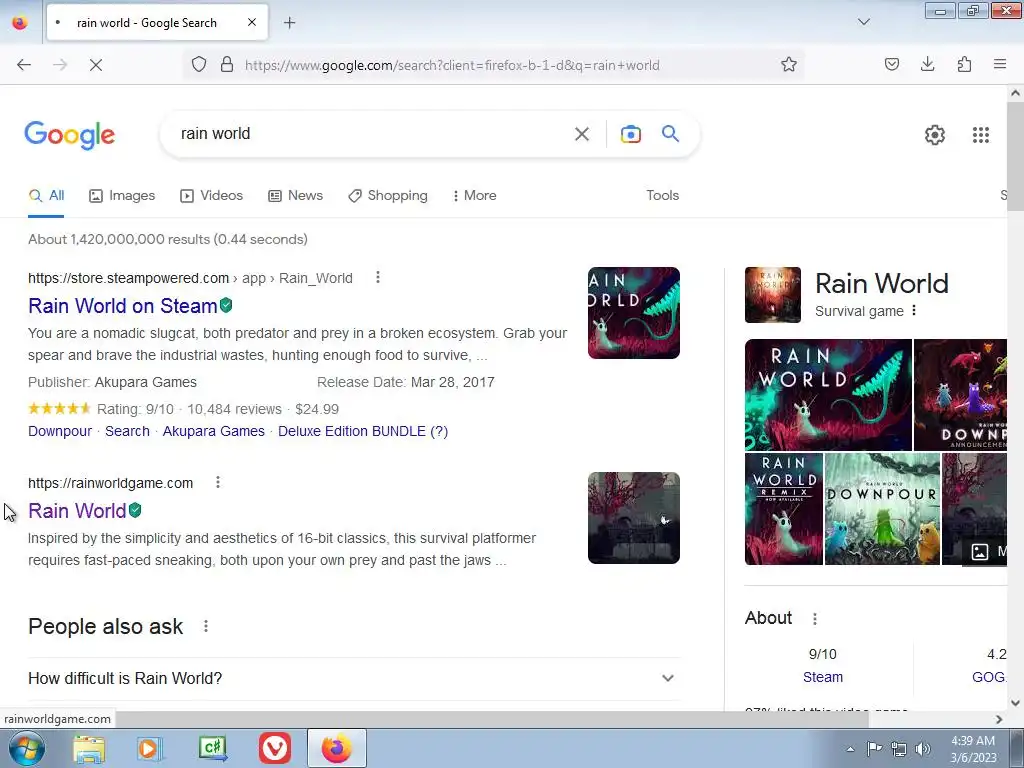Click the blue magnifier search button

pyautogui.click(x=670, y=134)
